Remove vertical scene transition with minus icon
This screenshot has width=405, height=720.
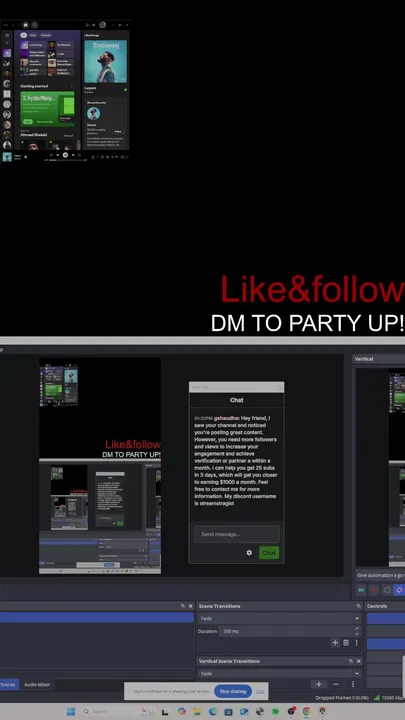(x=336, y=684)
